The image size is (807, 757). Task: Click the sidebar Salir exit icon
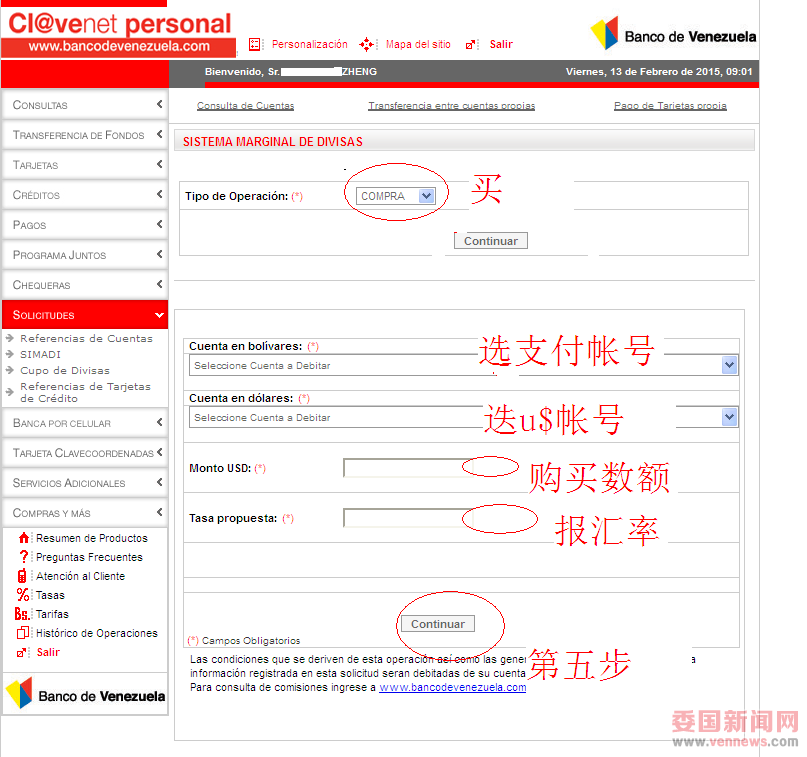[x=22, y=653]
